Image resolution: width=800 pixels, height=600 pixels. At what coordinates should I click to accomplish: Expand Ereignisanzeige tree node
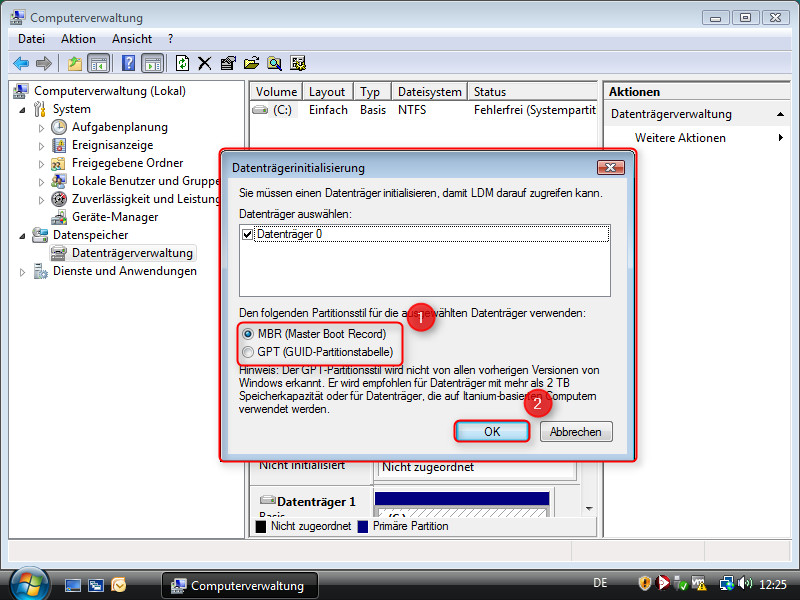[x=41, y=146]
